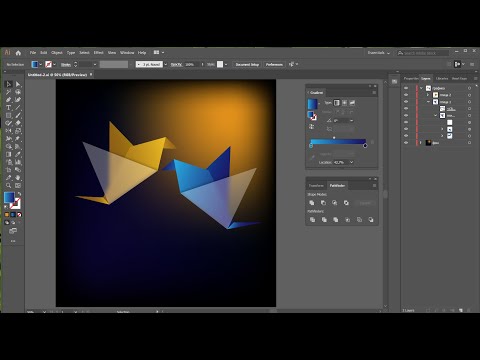The height and width of the screenshot is (360, 480).
Task: Select the Scale tool
Action: [x=18, y=131]
